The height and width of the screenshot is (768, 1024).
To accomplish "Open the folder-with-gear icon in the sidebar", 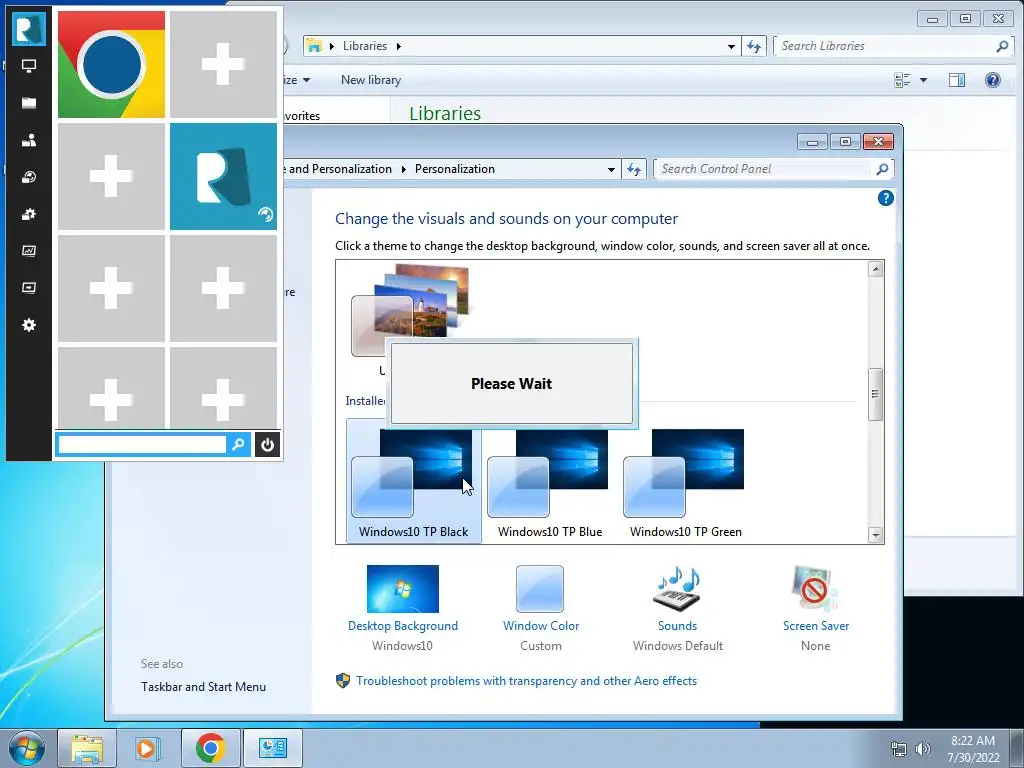I will pos(29,214).
